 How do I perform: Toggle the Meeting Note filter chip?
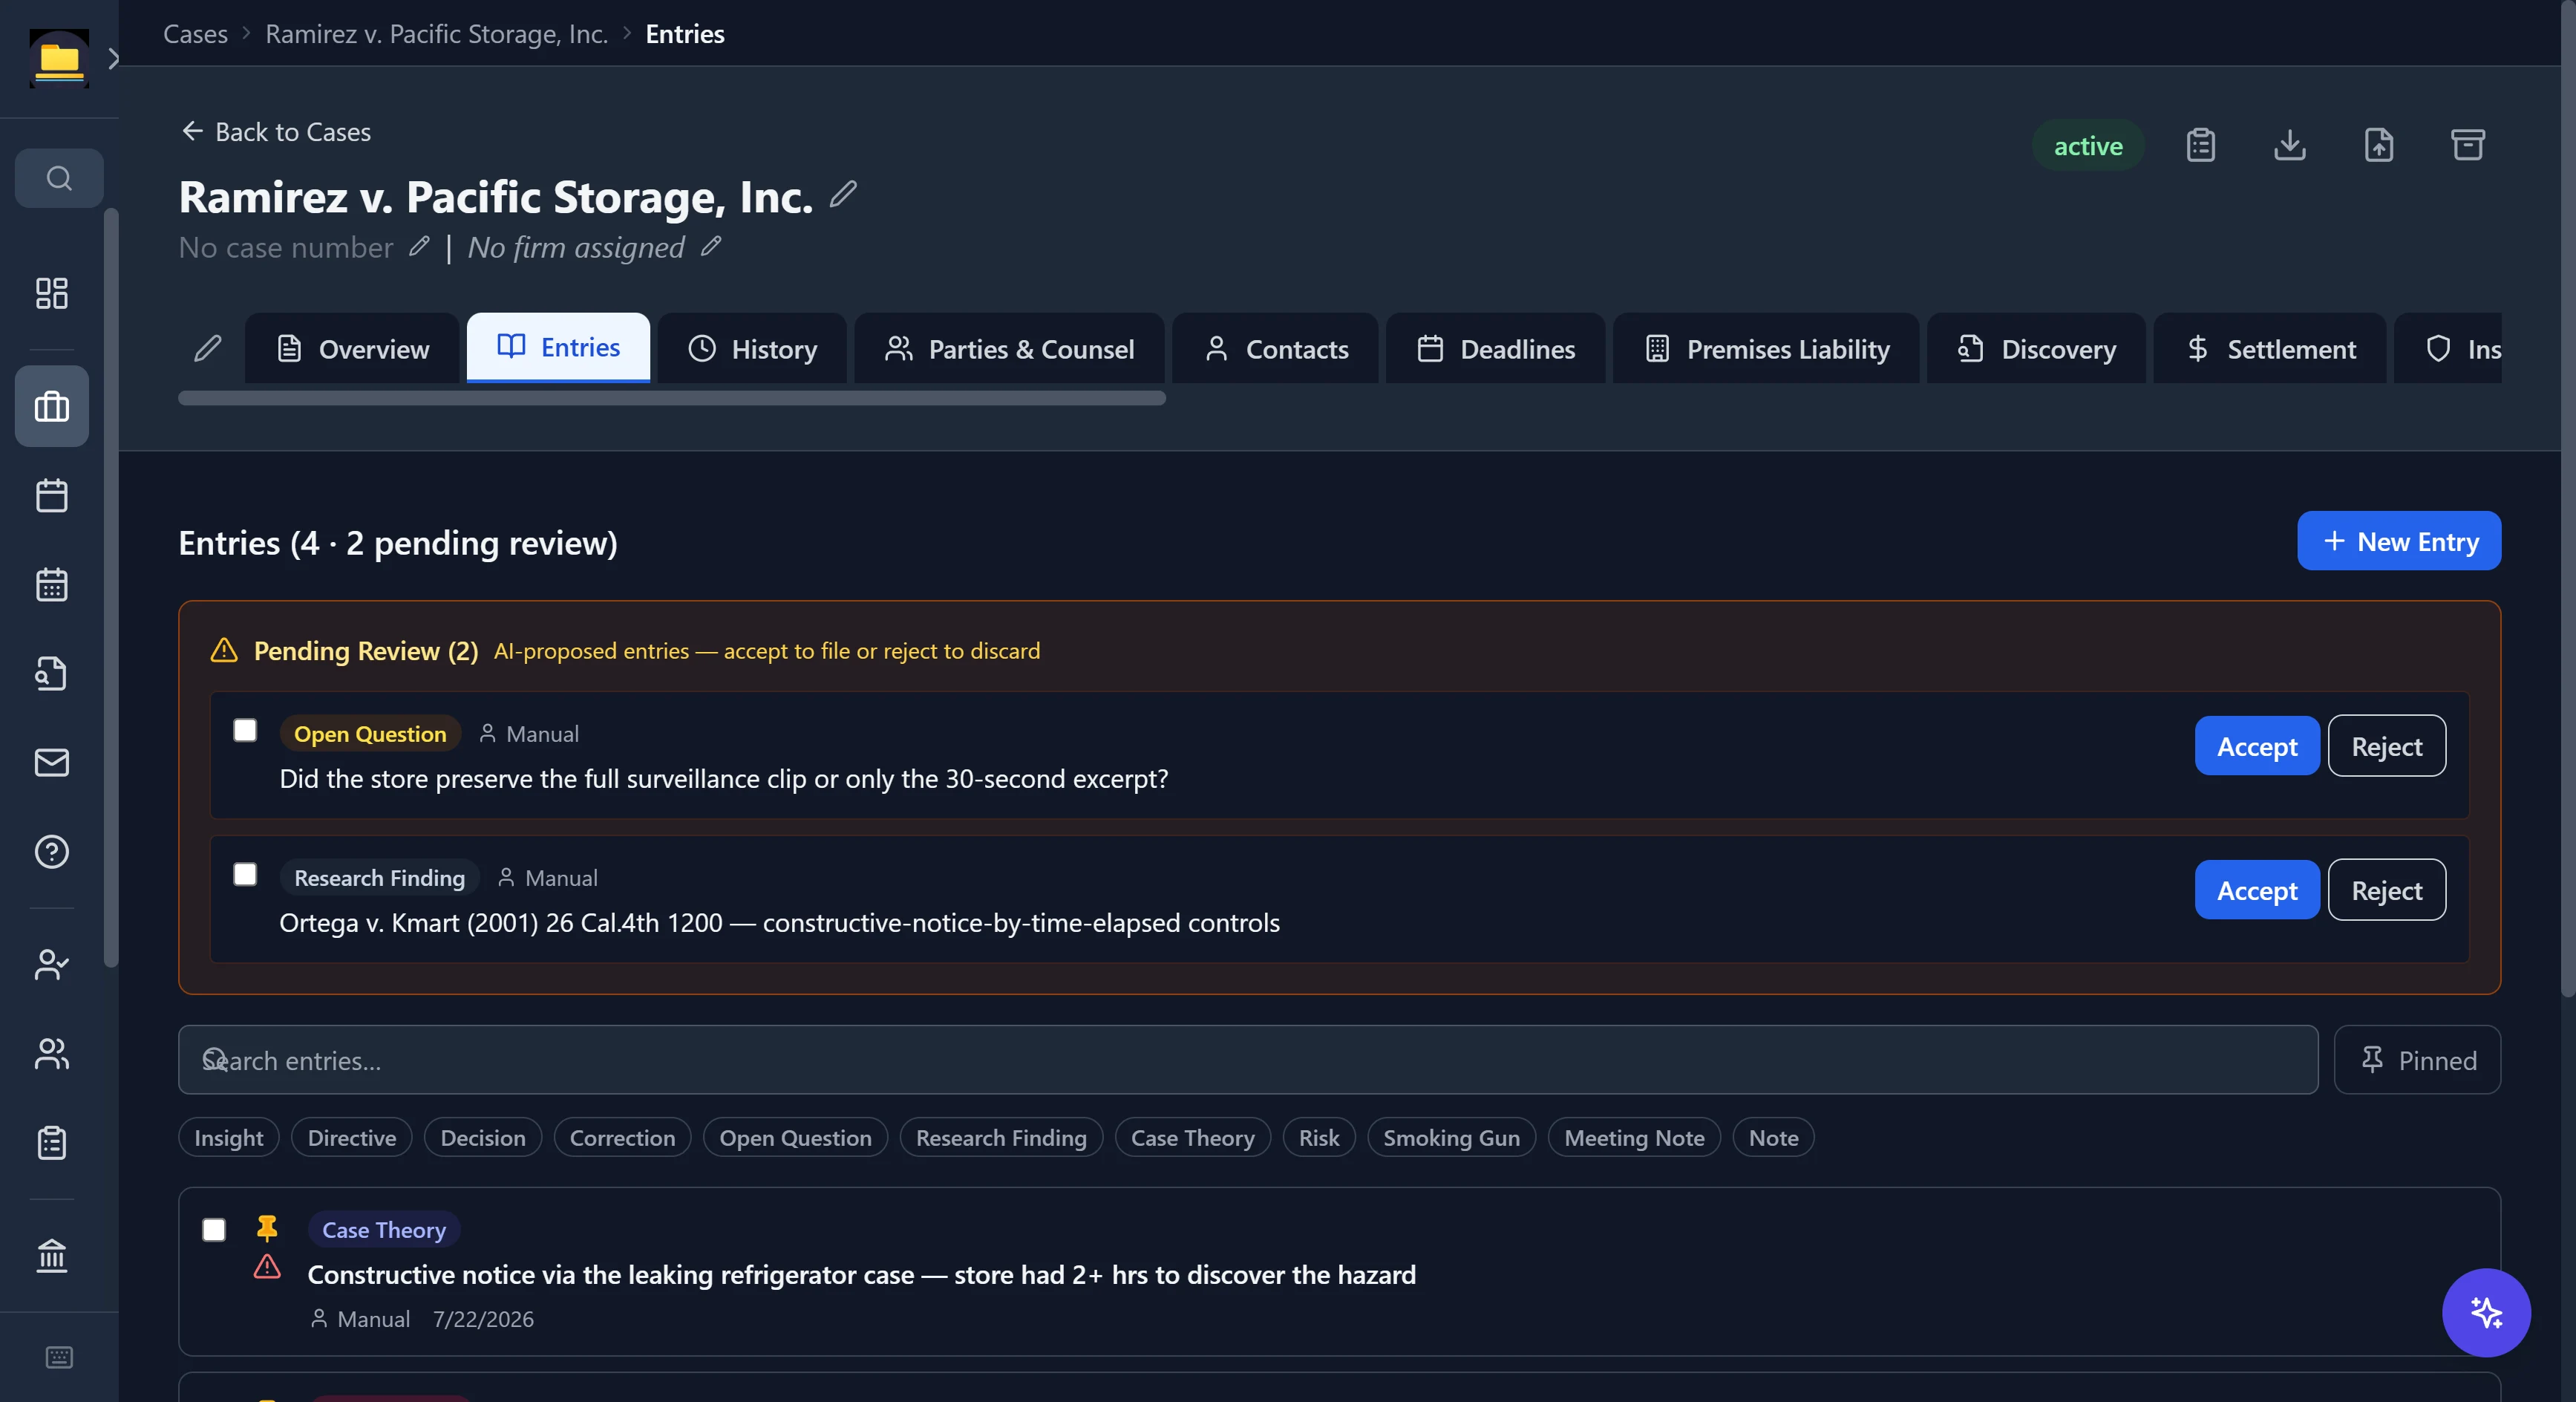(x=1634, y=1137)
